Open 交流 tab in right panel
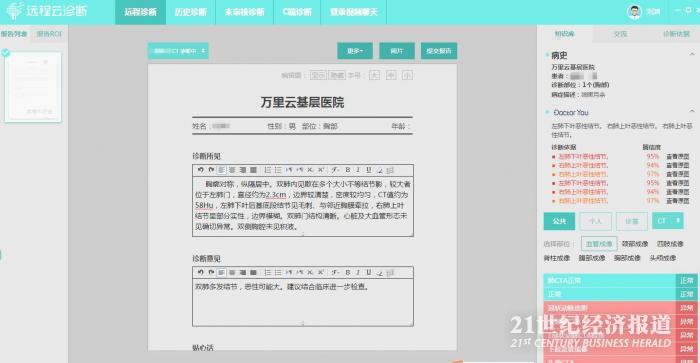The image size is (700, 363). [621, 34]
